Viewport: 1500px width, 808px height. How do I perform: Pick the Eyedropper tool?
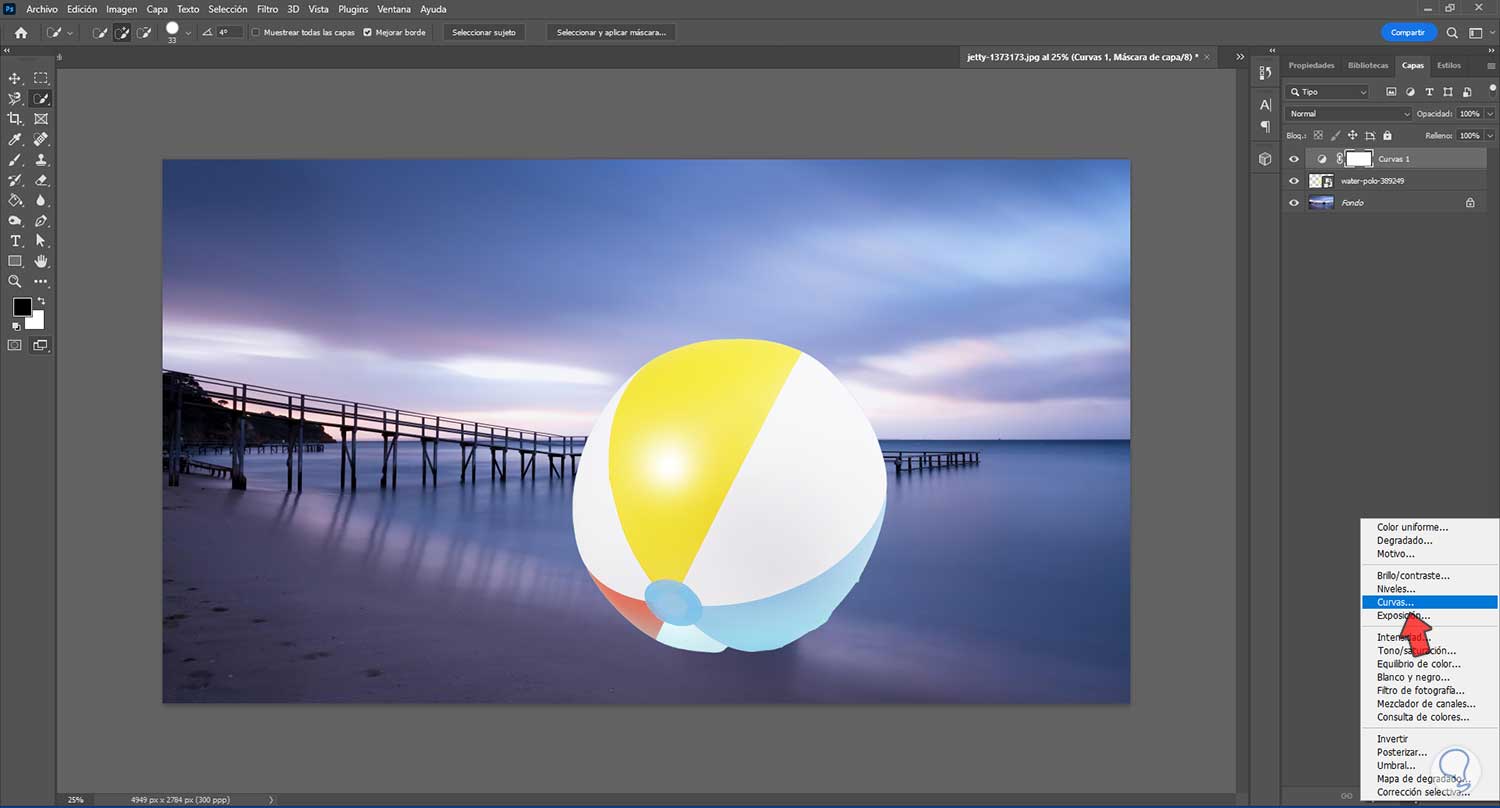tap(15, 139)
